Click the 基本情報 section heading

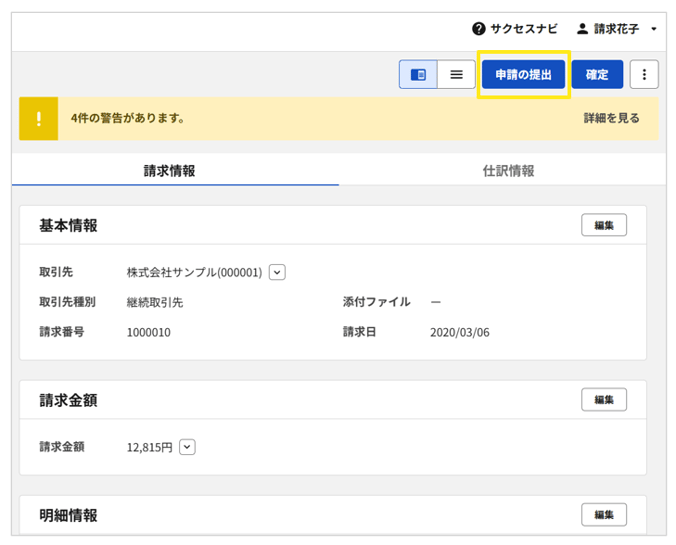[x=68, y=226]
